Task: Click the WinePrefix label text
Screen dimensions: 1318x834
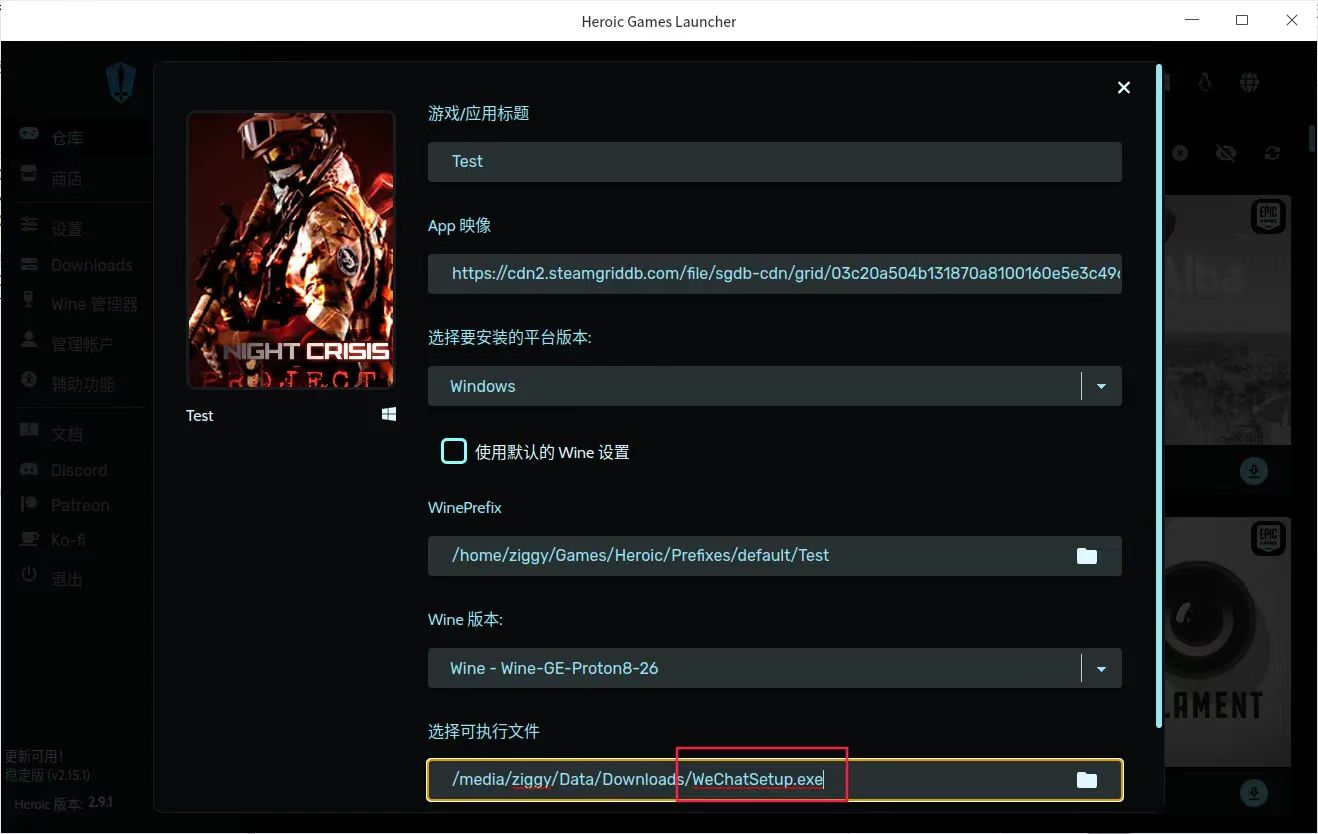Action: [465, 507]
